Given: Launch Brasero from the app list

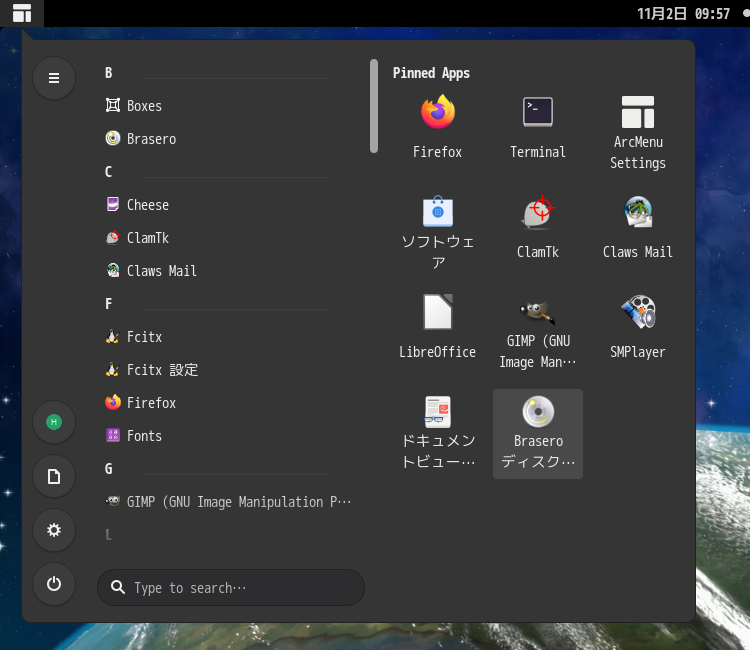Looking at the screenshot, I should click(x=230, y=139).
